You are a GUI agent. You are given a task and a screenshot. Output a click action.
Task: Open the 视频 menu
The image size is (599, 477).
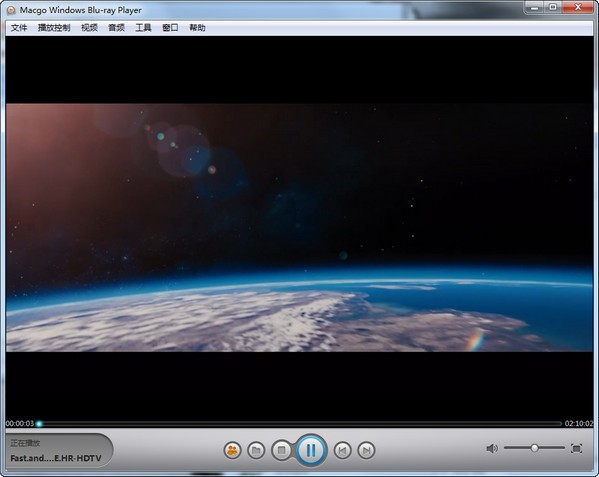coord(89,27)
